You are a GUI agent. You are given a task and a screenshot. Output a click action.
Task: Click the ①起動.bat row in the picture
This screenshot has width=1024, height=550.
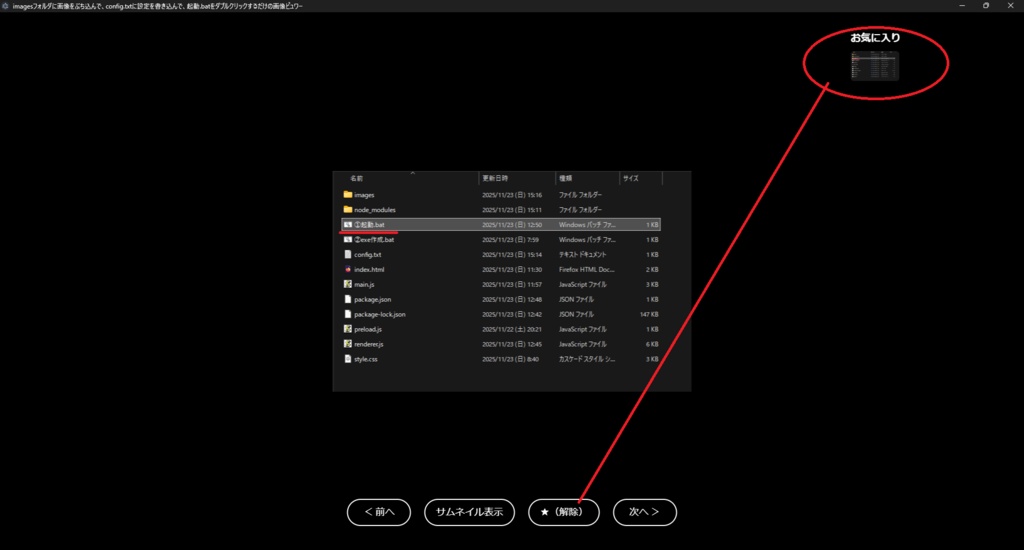click(x=501, y=225)
